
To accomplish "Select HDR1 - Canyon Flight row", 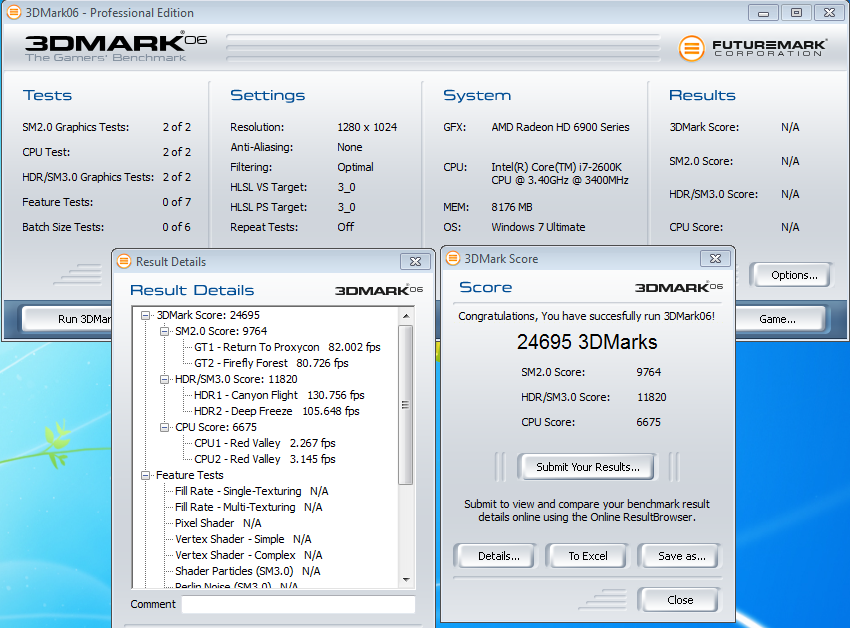I will [279, 395].
